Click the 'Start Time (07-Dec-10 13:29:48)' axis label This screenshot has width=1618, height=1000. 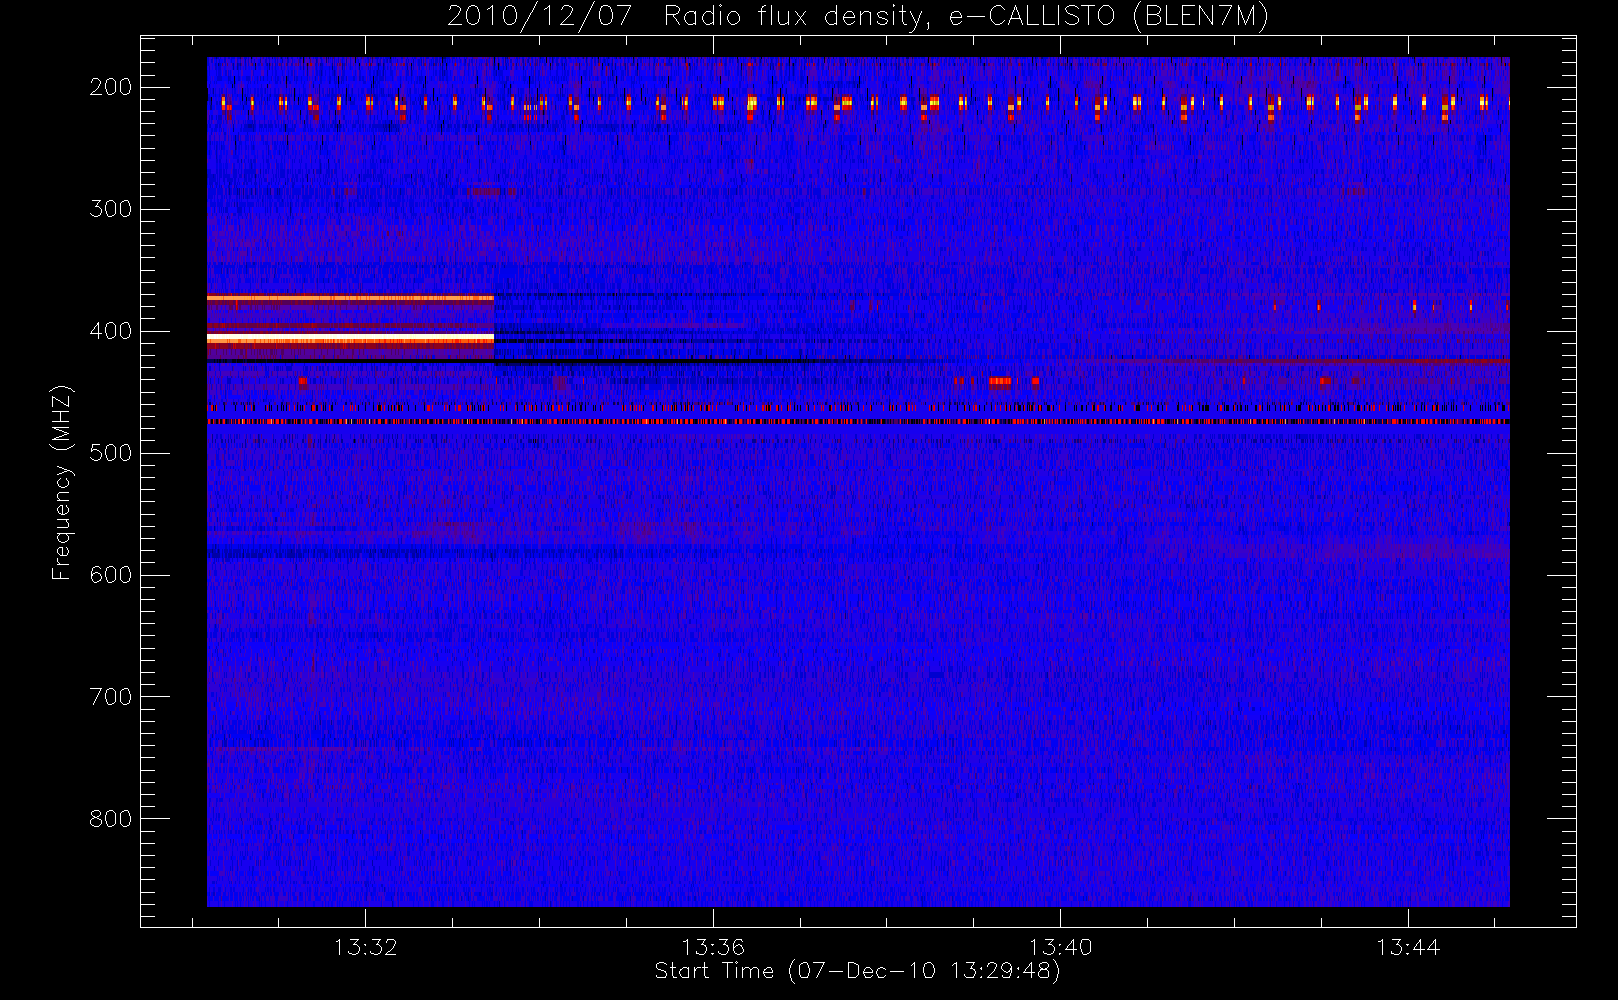857,971
